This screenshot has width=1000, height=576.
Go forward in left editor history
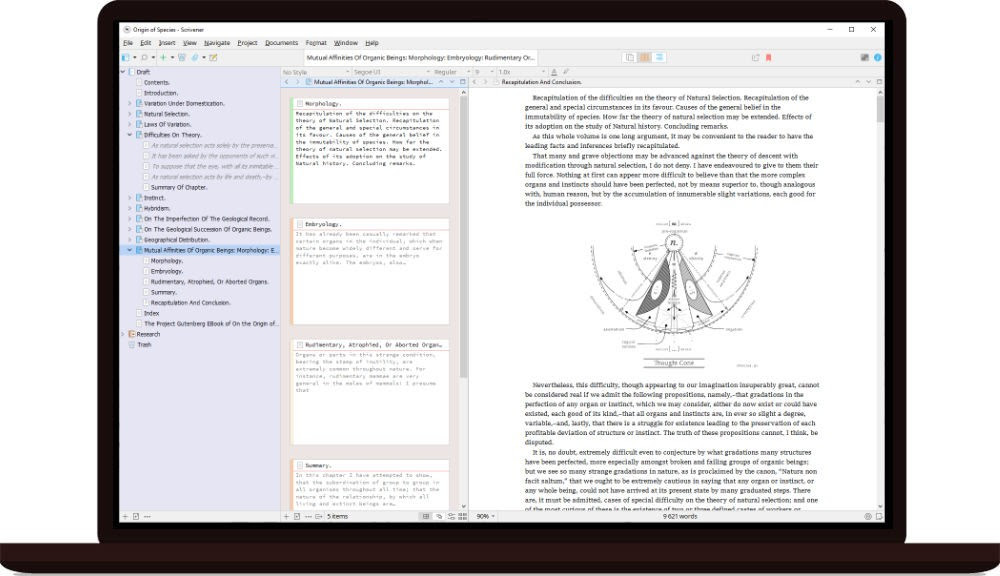pos(297,82)
